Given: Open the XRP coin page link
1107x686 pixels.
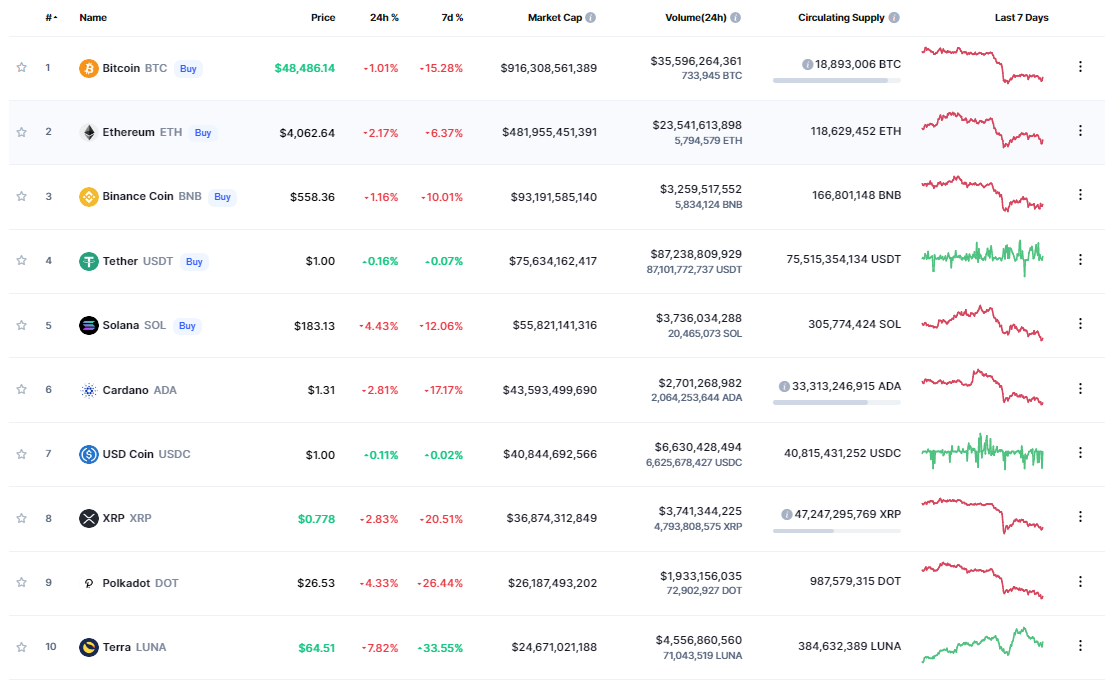Looking at the screenshot, I should (127, 518).
